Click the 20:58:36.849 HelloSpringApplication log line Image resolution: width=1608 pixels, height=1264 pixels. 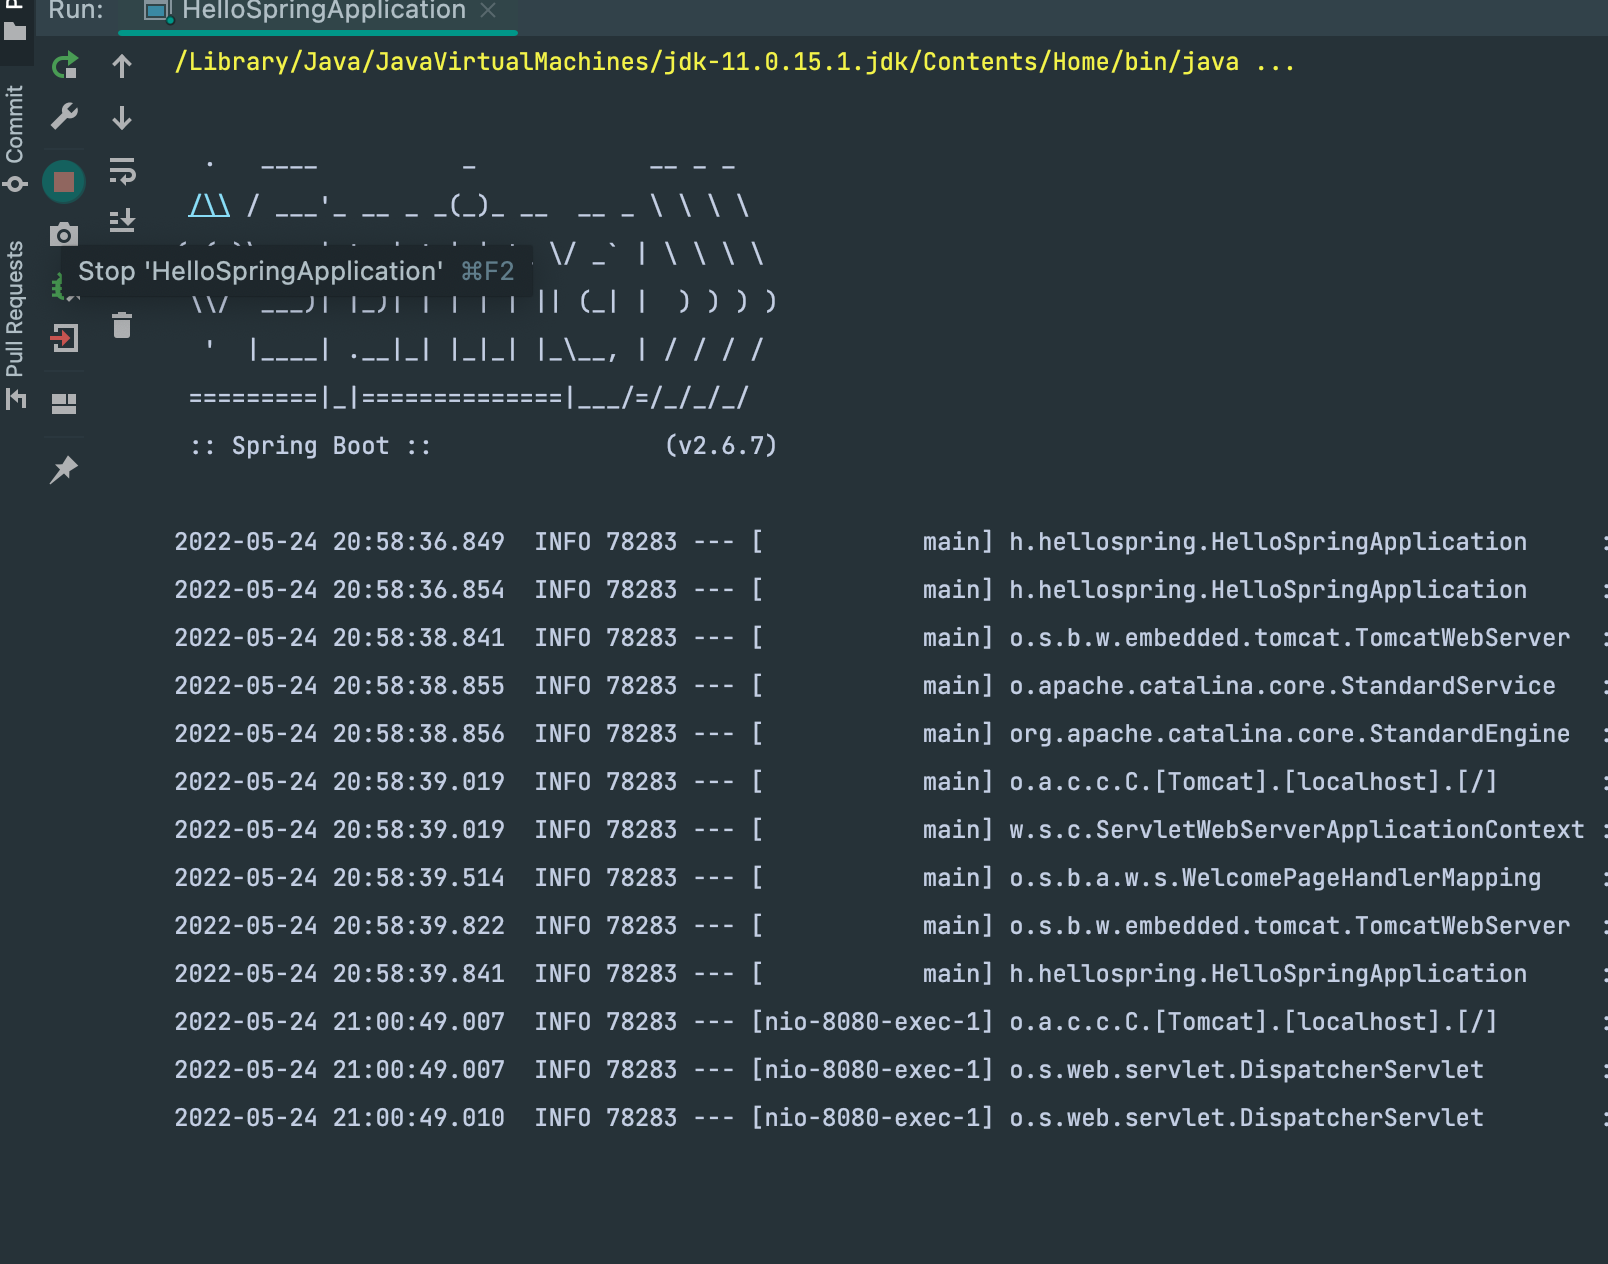[889, 542]
